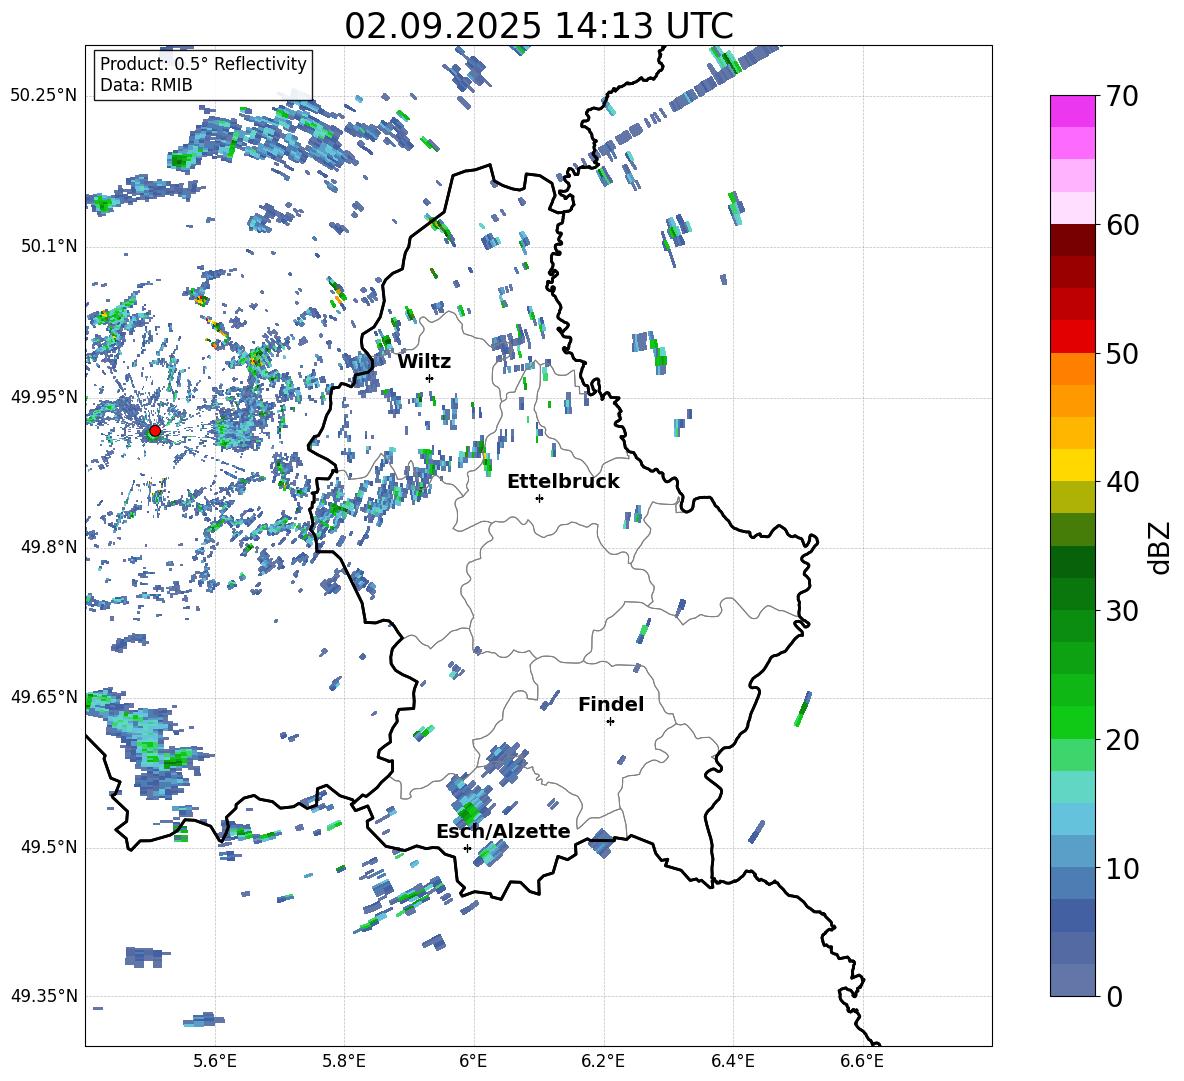Viewport: 1184px width, 1081px height.
Task: Click the 6.2°E longitude label
Action: pyautogui.click(x=603, y=1061)
